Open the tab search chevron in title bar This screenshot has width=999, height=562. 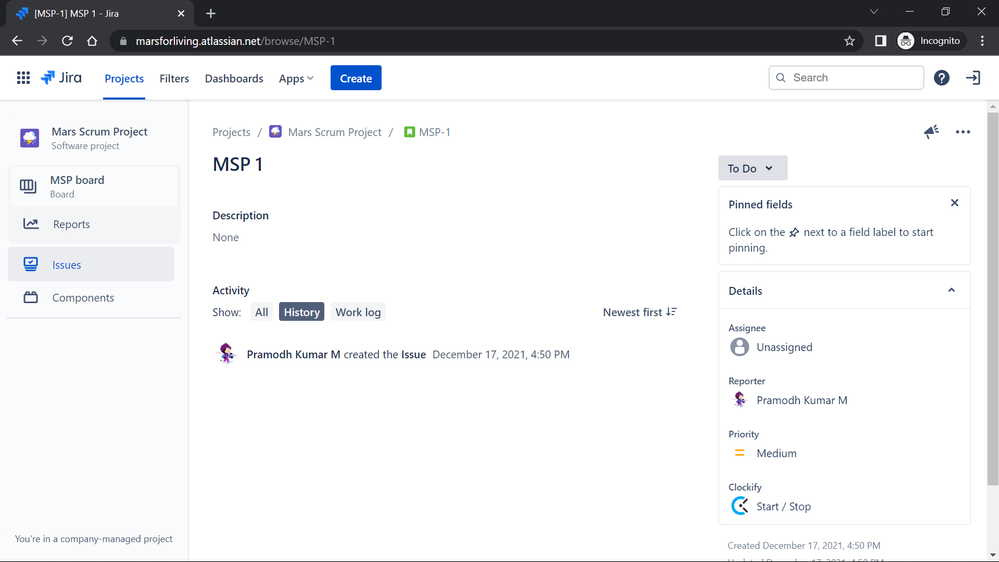[873, 12]
